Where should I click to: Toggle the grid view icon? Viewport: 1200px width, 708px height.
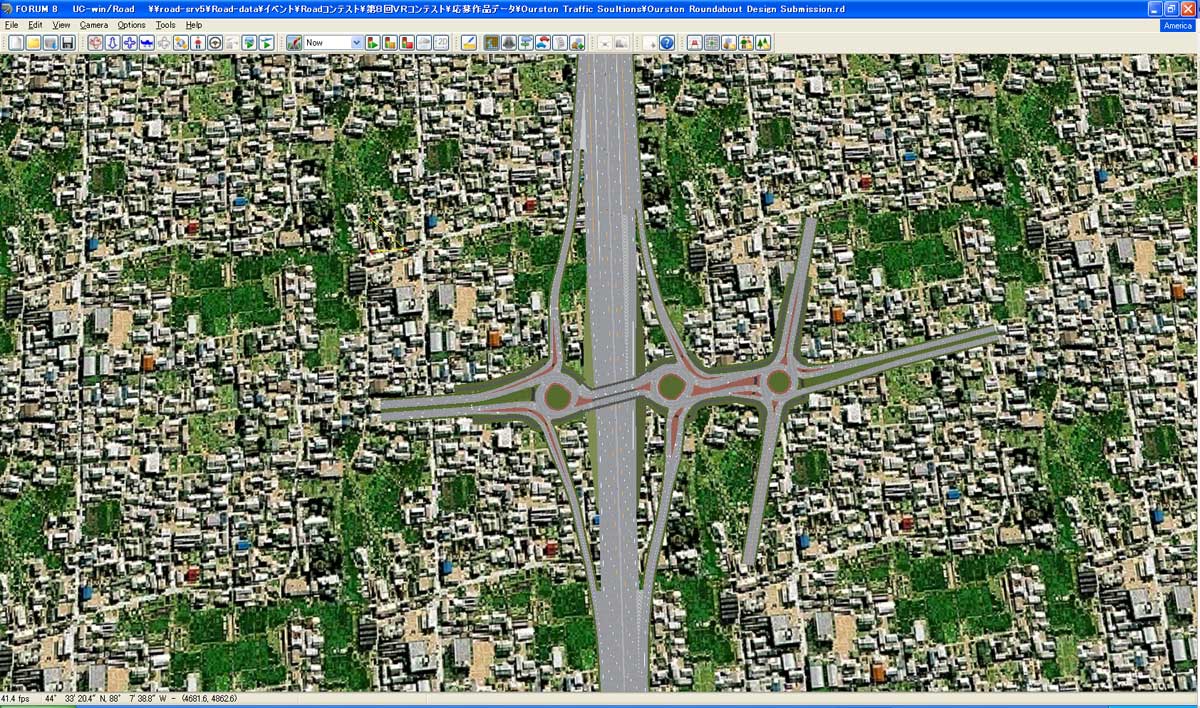(x=712, y=43)
